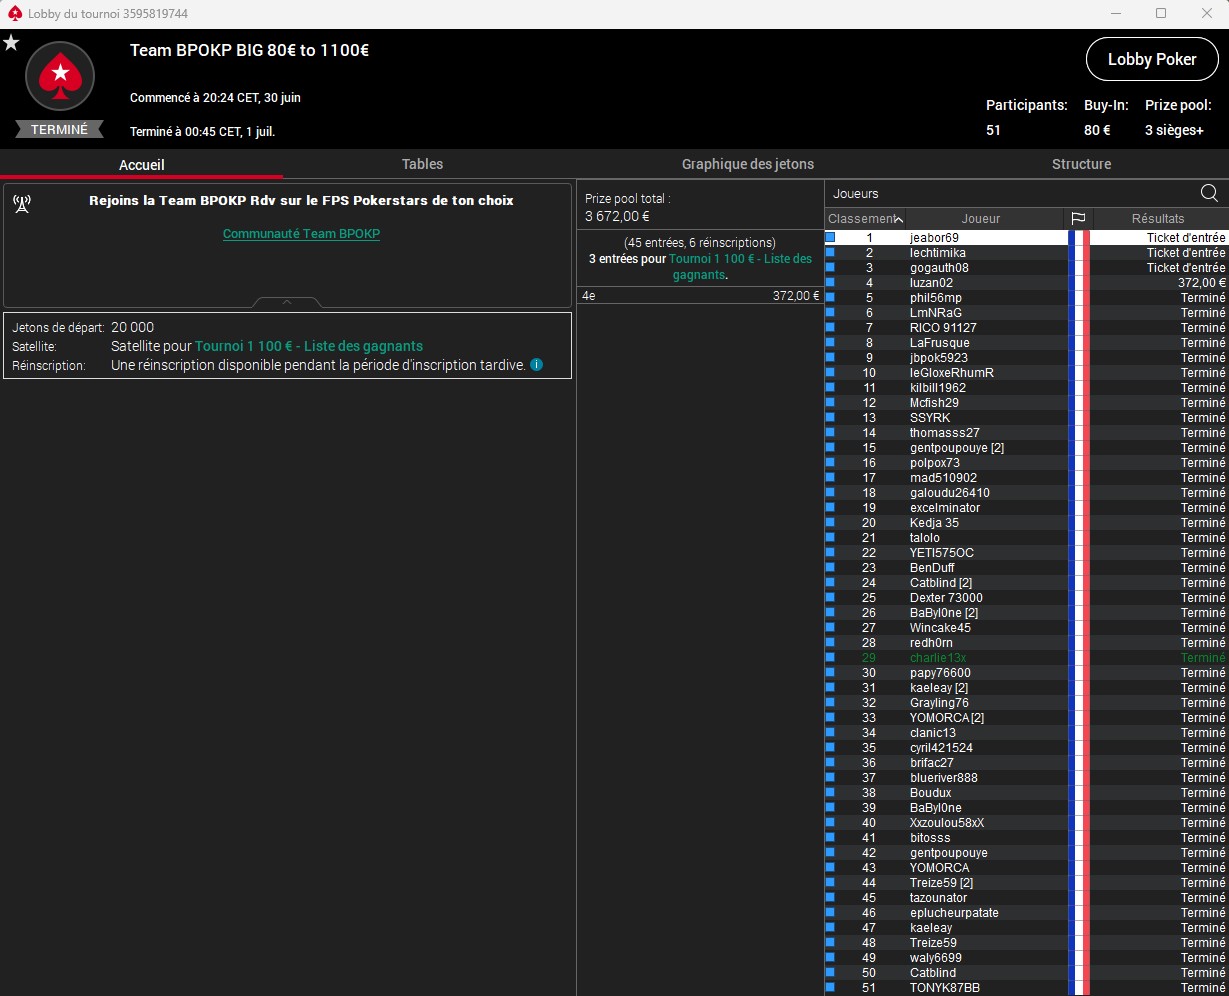
Task: Click the broadcast antenna icon
Action: [x=22, y=204]
